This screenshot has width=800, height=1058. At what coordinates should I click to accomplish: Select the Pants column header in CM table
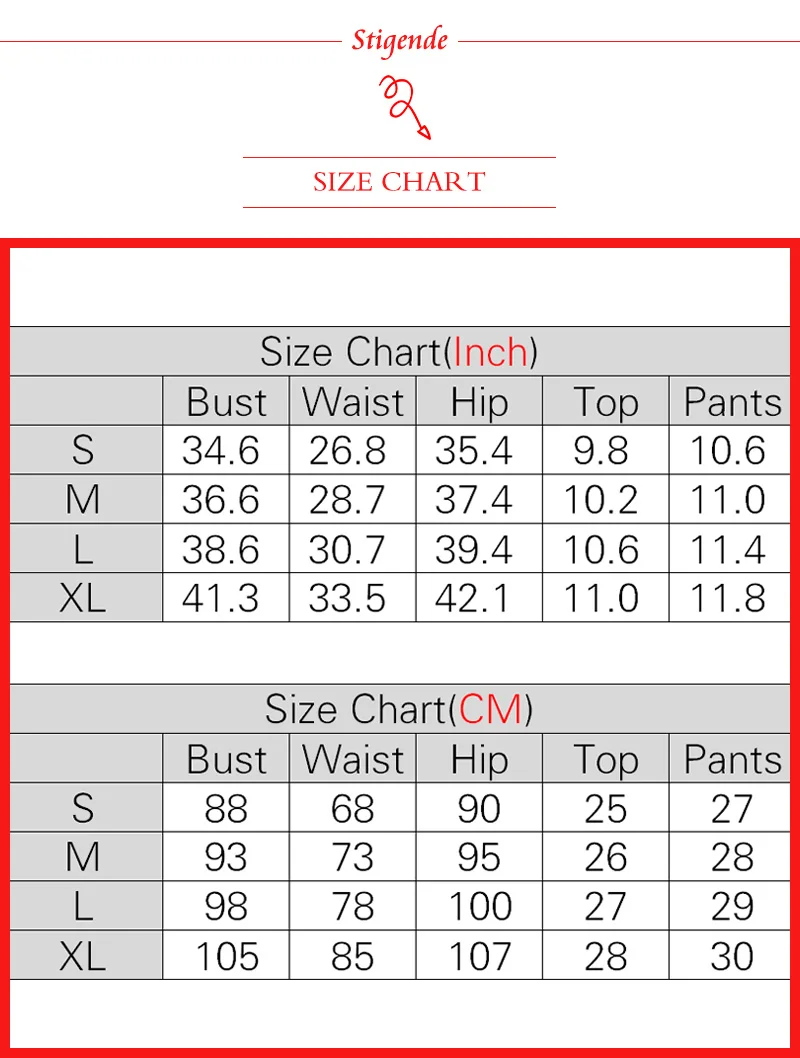(733, 760)
